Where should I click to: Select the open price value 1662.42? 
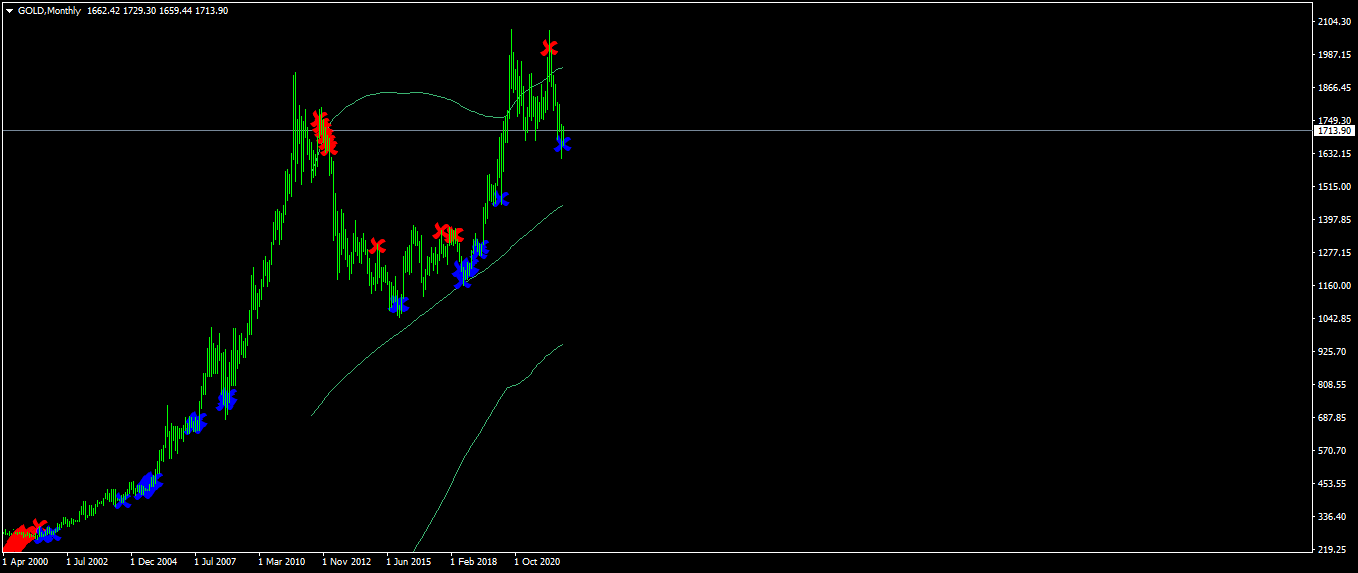(x=106, y=10)
